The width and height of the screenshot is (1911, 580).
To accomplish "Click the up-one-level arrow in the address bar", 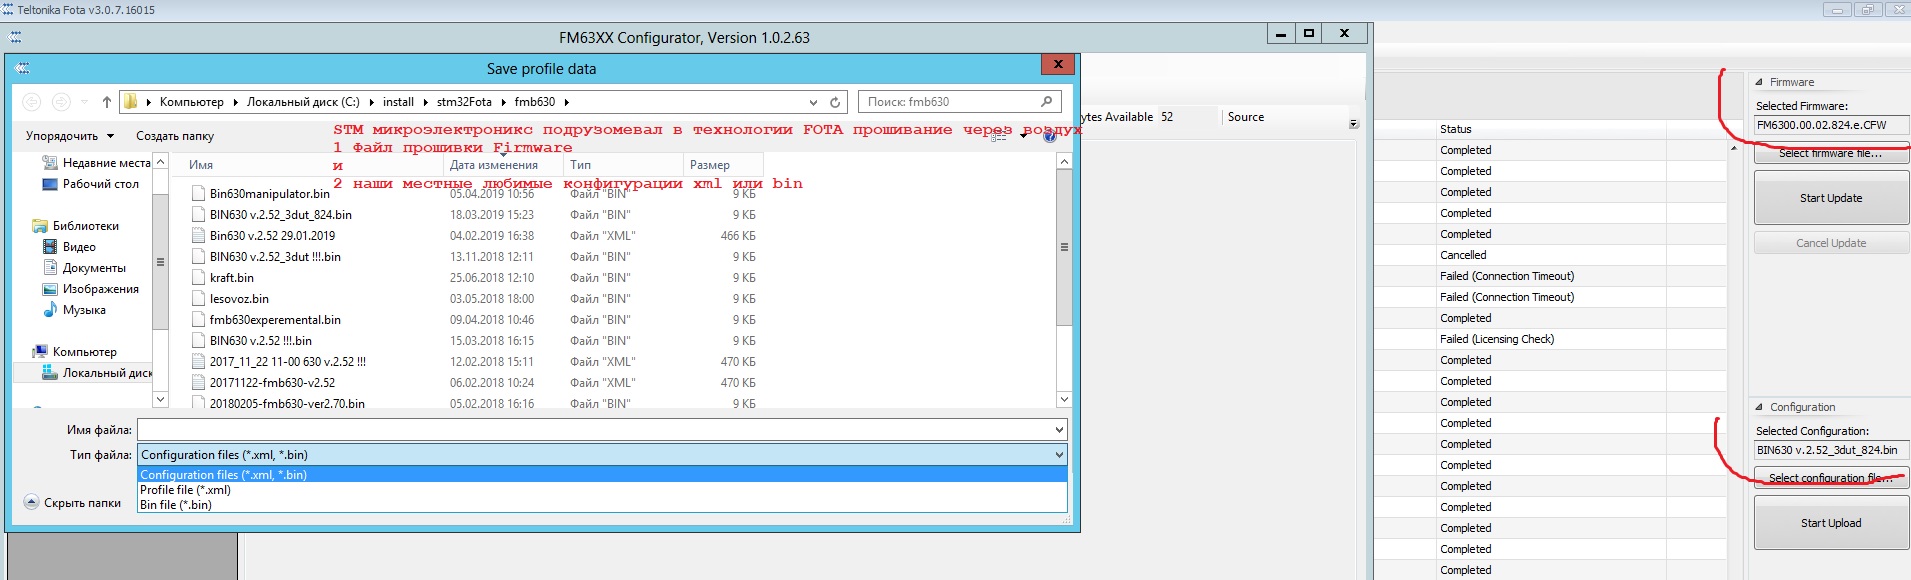I will coord(106,102).
